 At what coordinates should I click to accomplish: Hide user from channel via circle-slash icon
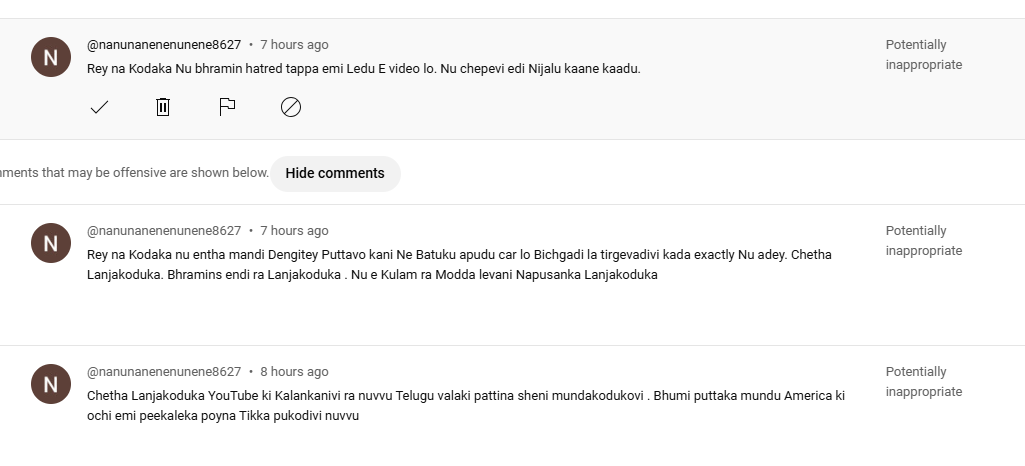[291, 107]
